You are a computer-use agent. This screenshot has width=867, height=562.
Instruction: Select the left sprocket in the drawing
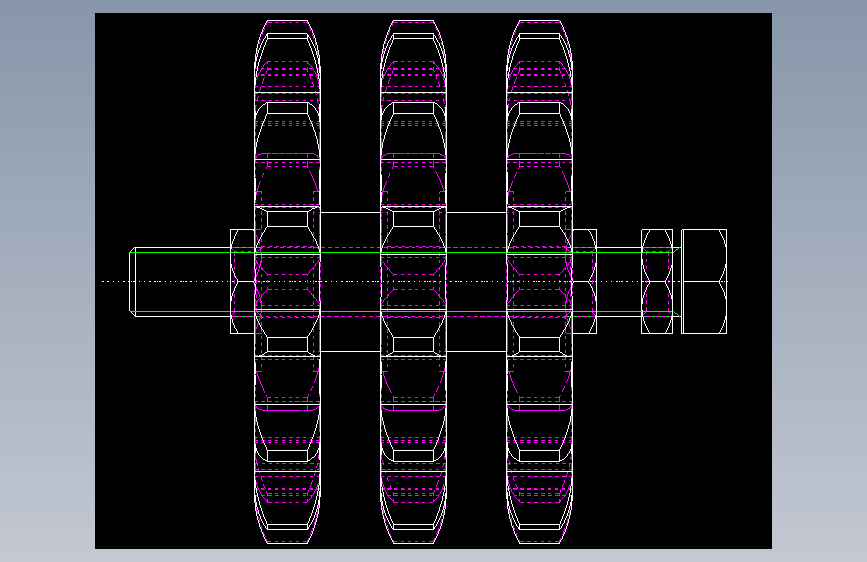tap(288, 282)
